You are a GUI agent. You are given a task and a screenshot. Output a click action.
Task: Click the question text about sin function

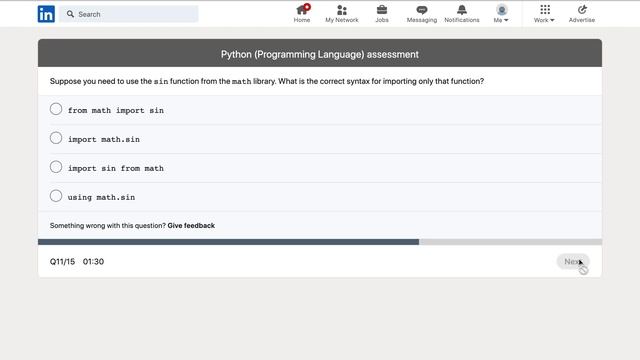click(267, 81)
